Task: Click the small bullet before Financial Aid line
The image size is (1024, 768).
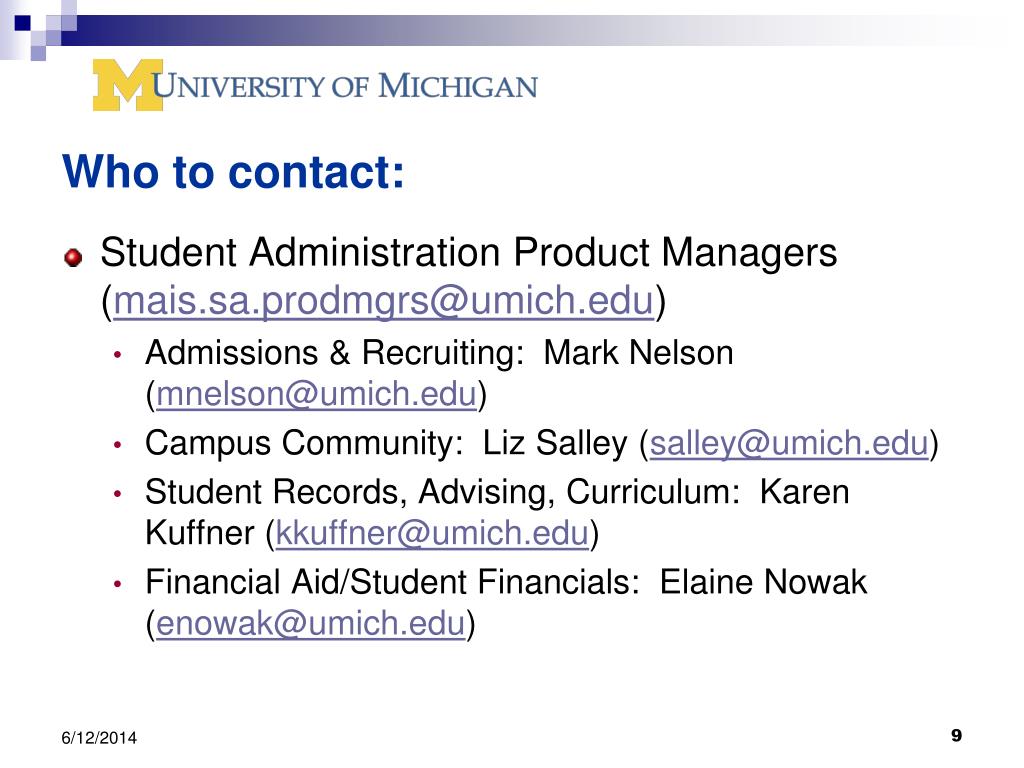Action: [x=118, y=583]
